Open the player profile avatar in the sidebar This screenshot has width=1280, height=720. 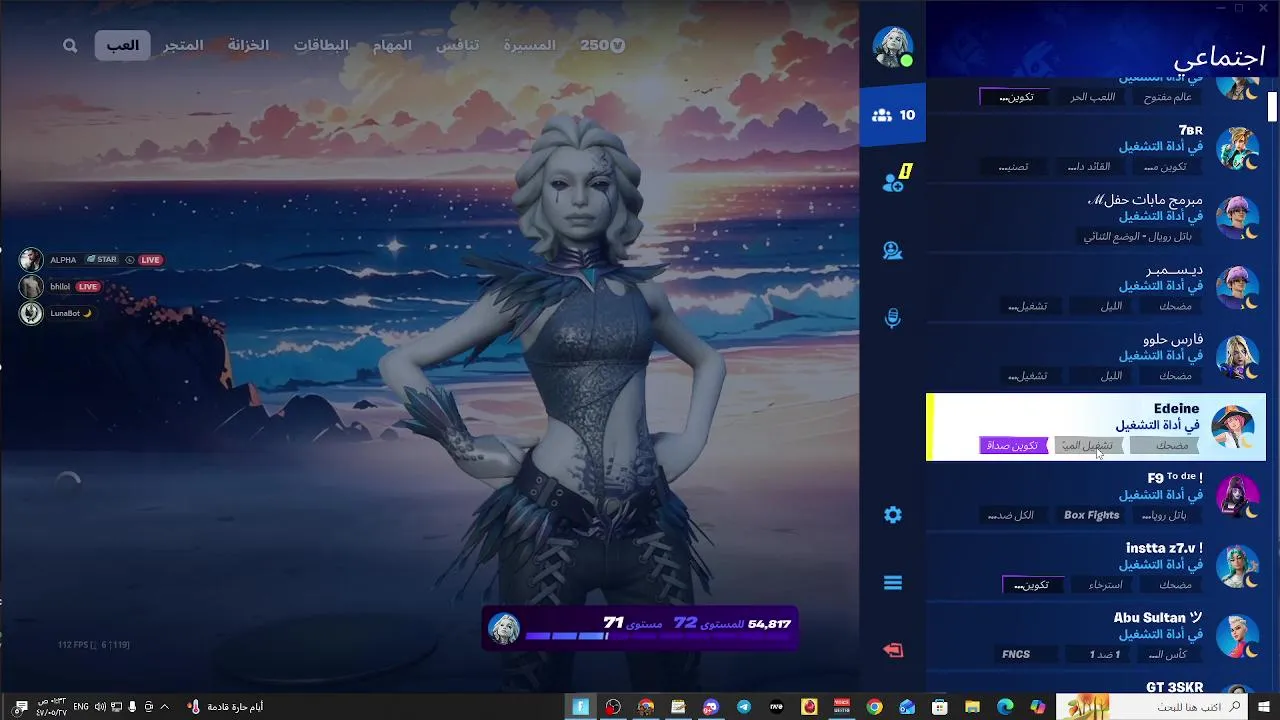pos(892,47)
